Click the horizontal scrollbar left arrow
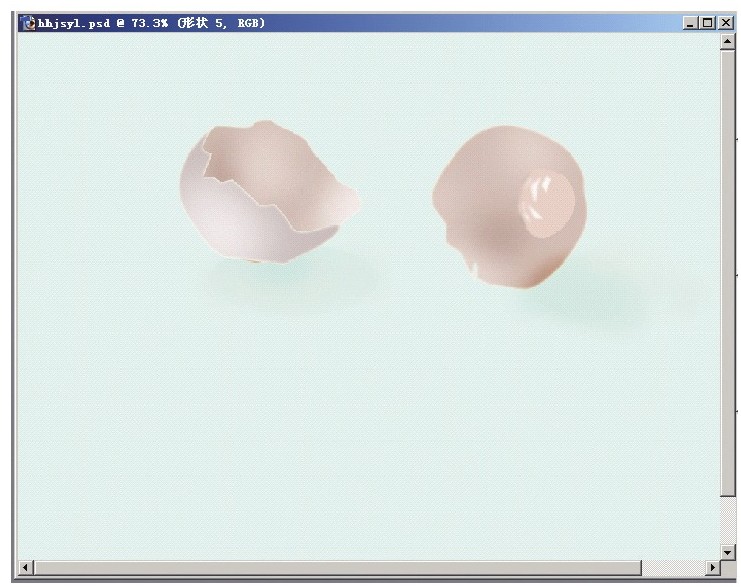 point(26,567)
